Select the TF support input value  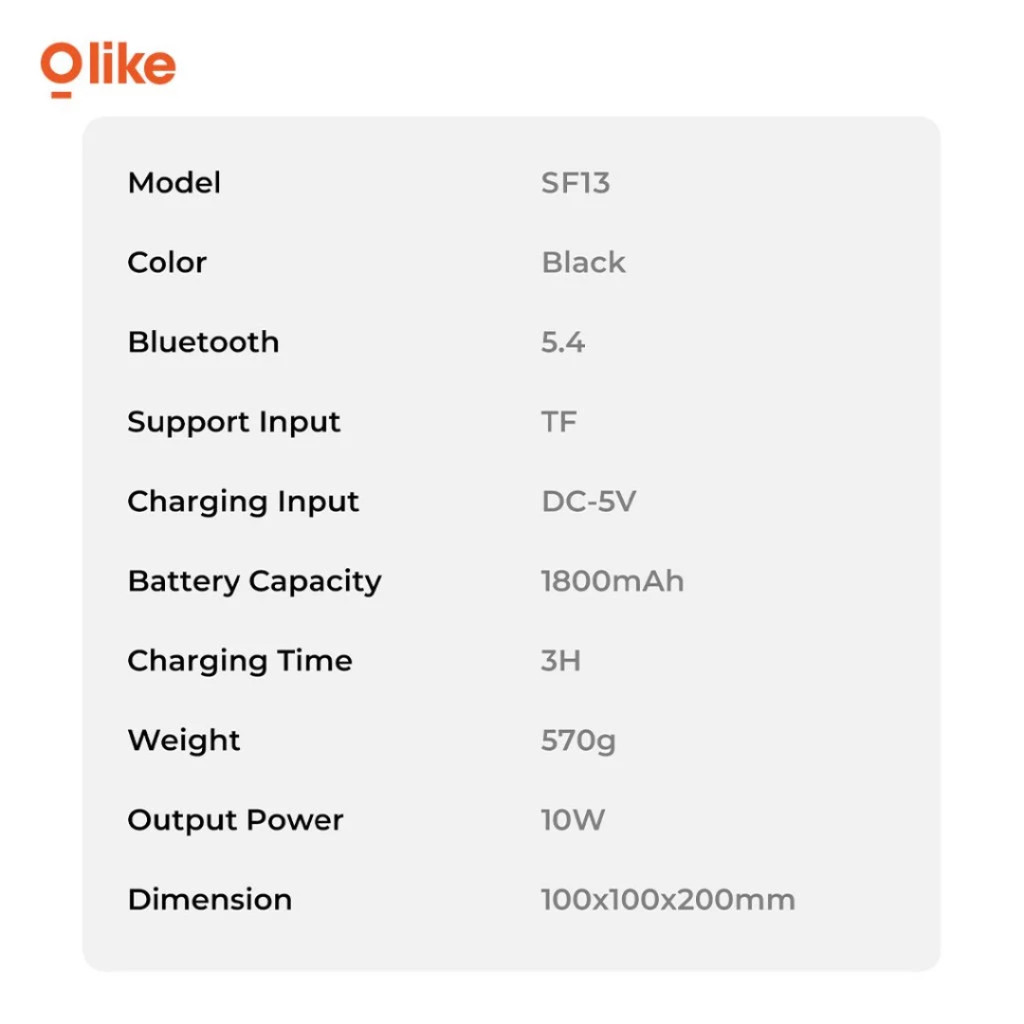559,422
